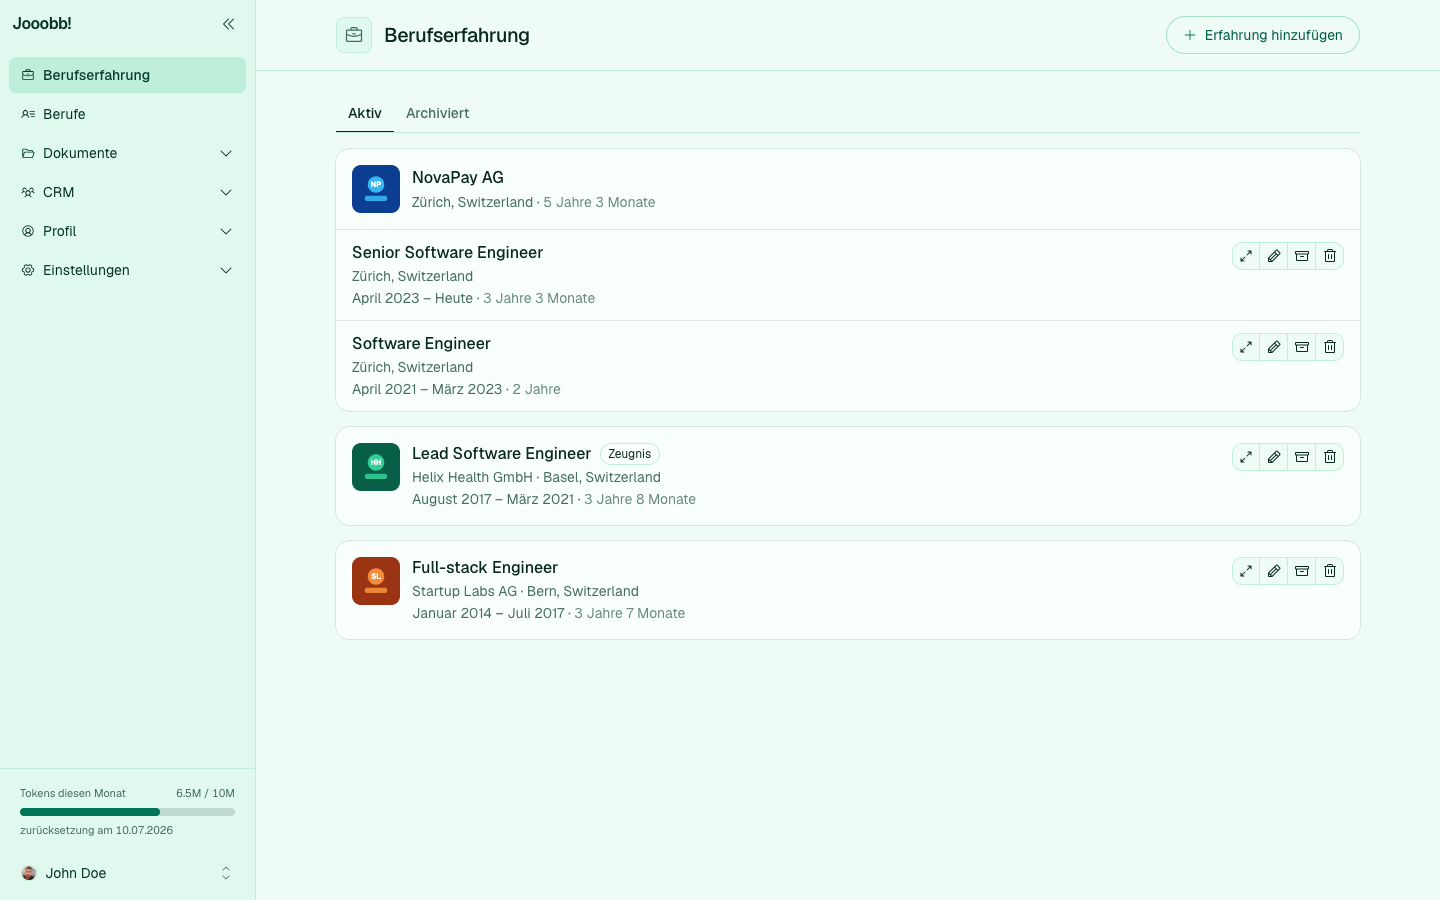
Task: Click the monthly tokens progress bar
Action: pyautogui.click(x=127, y=812)
